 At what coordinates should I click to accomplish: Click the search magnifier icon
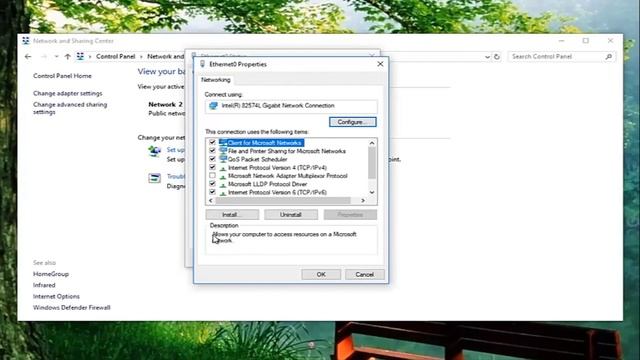coord(609,57)
